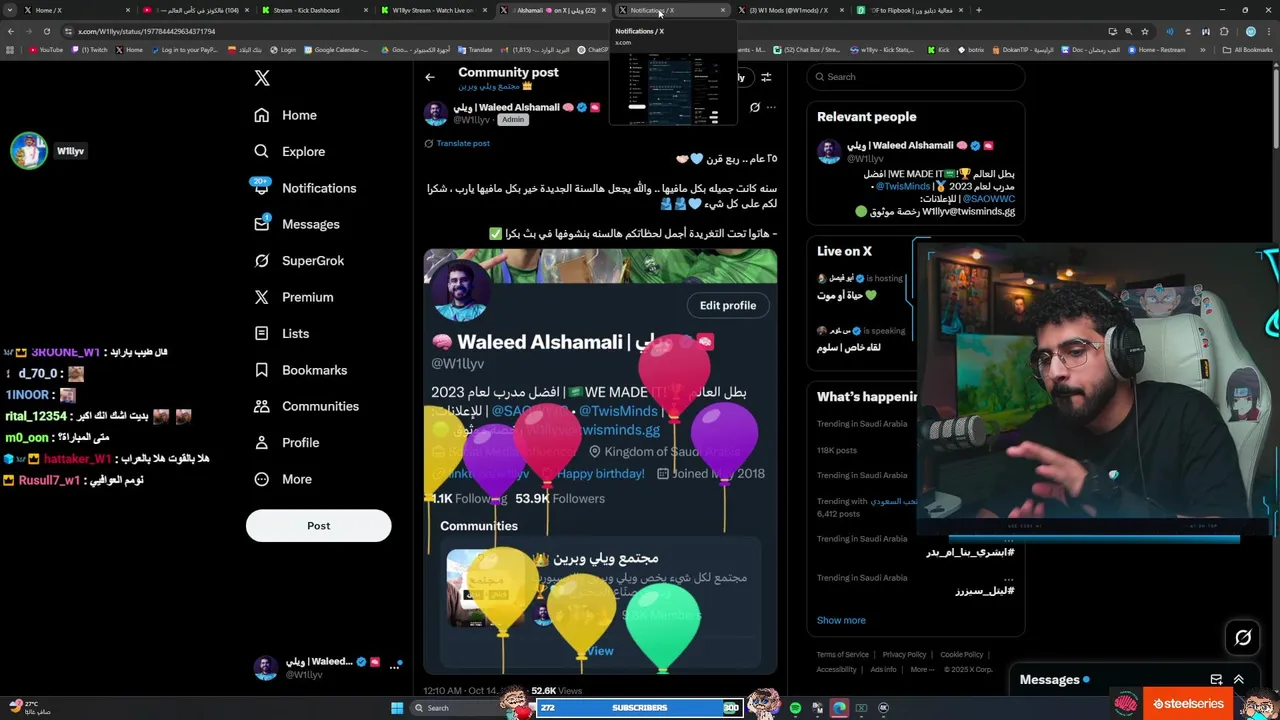Open the Accessibility footer link

836,669
